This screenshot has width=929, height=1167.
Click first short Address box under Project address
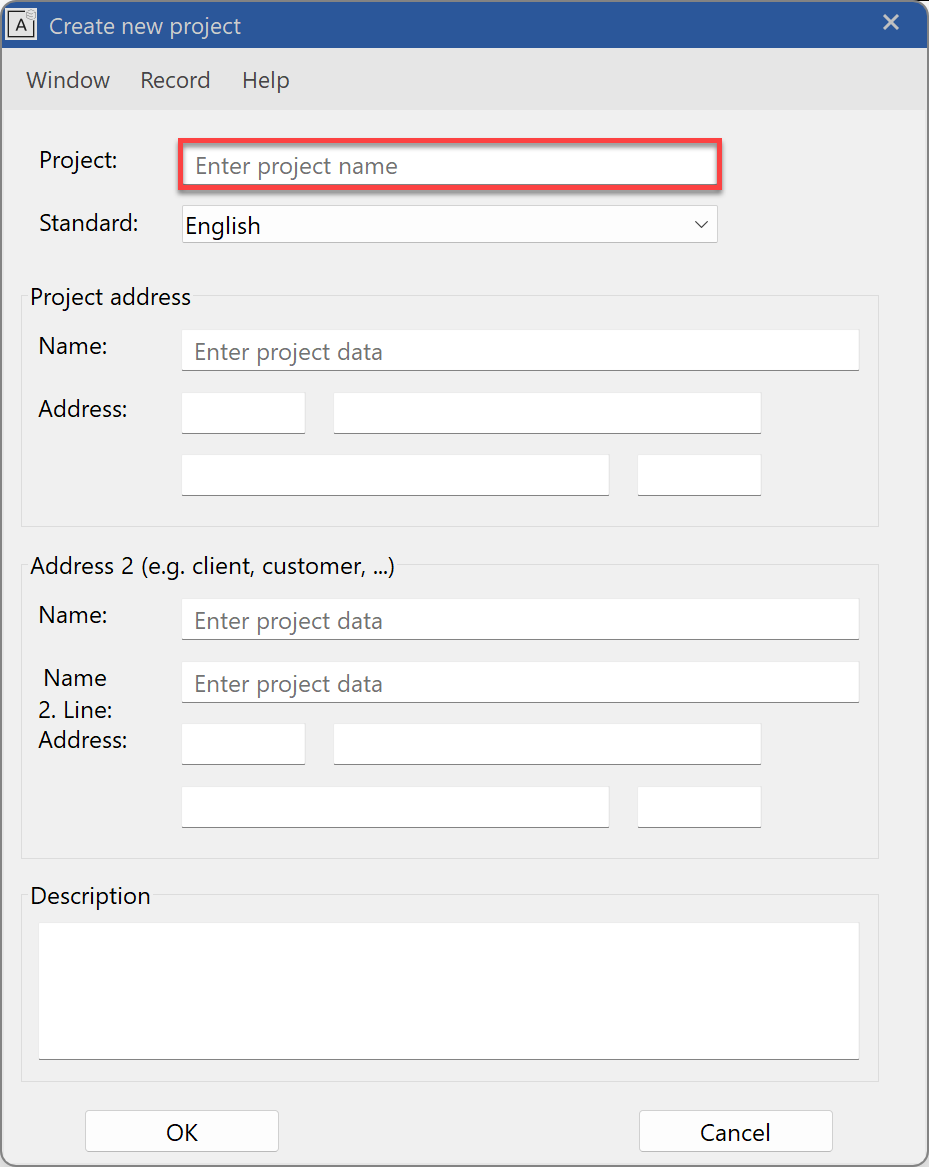(x=243, y=413)
